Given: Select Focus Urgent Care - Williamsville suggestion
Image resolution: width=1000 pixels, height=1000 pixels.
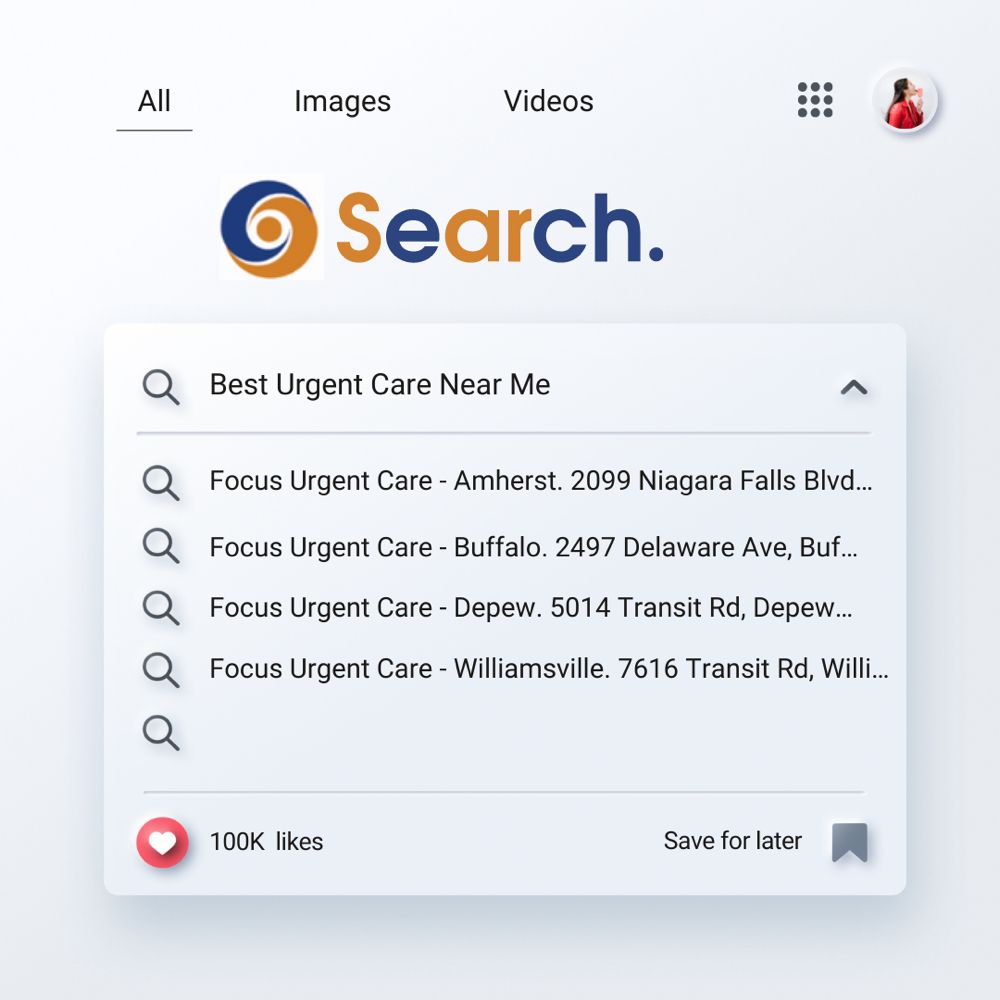Looking at the screenshot, I should (549, 669).
